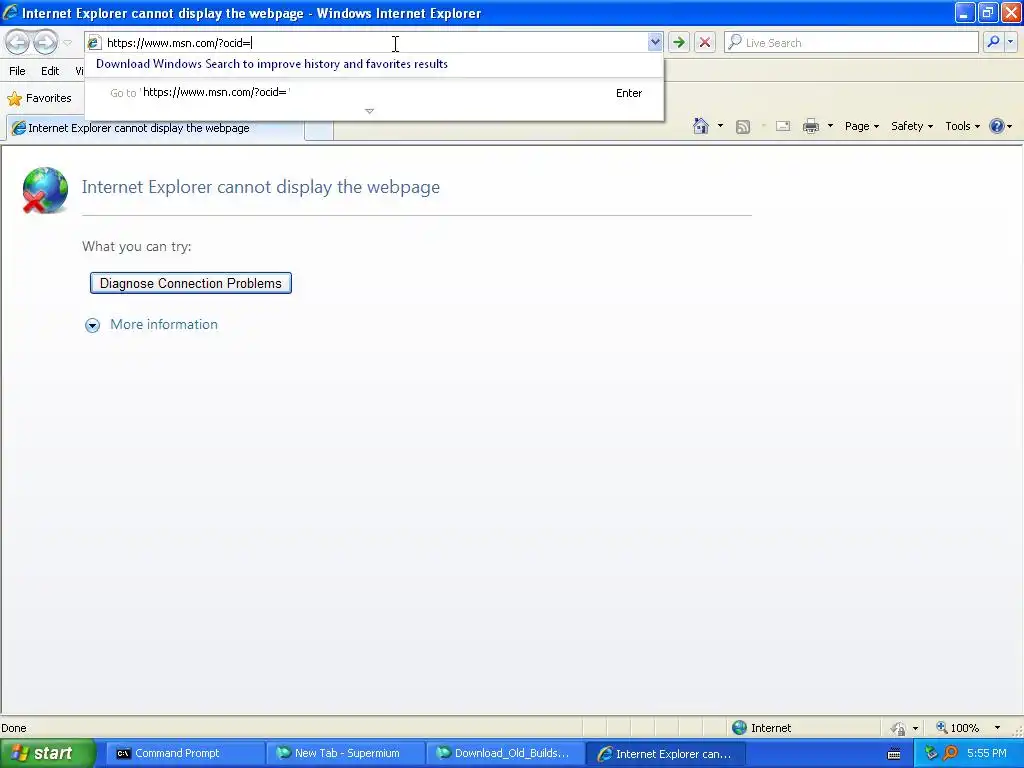
Task: Click the RSS feeds icon
Action: 743,127
